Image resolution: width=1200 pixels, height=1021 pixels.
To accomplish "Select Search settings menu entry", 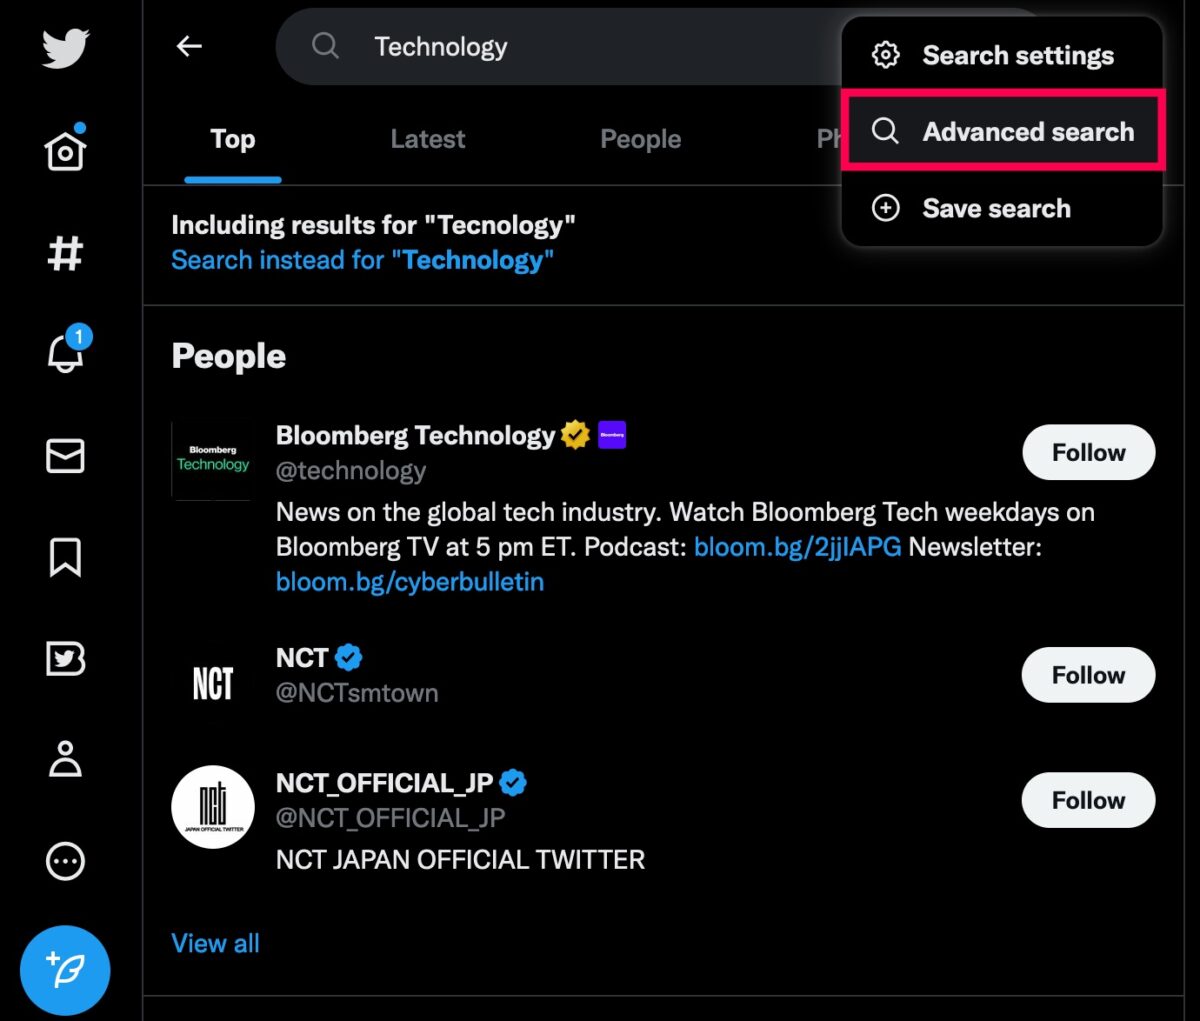I will tap(1002, 55).
